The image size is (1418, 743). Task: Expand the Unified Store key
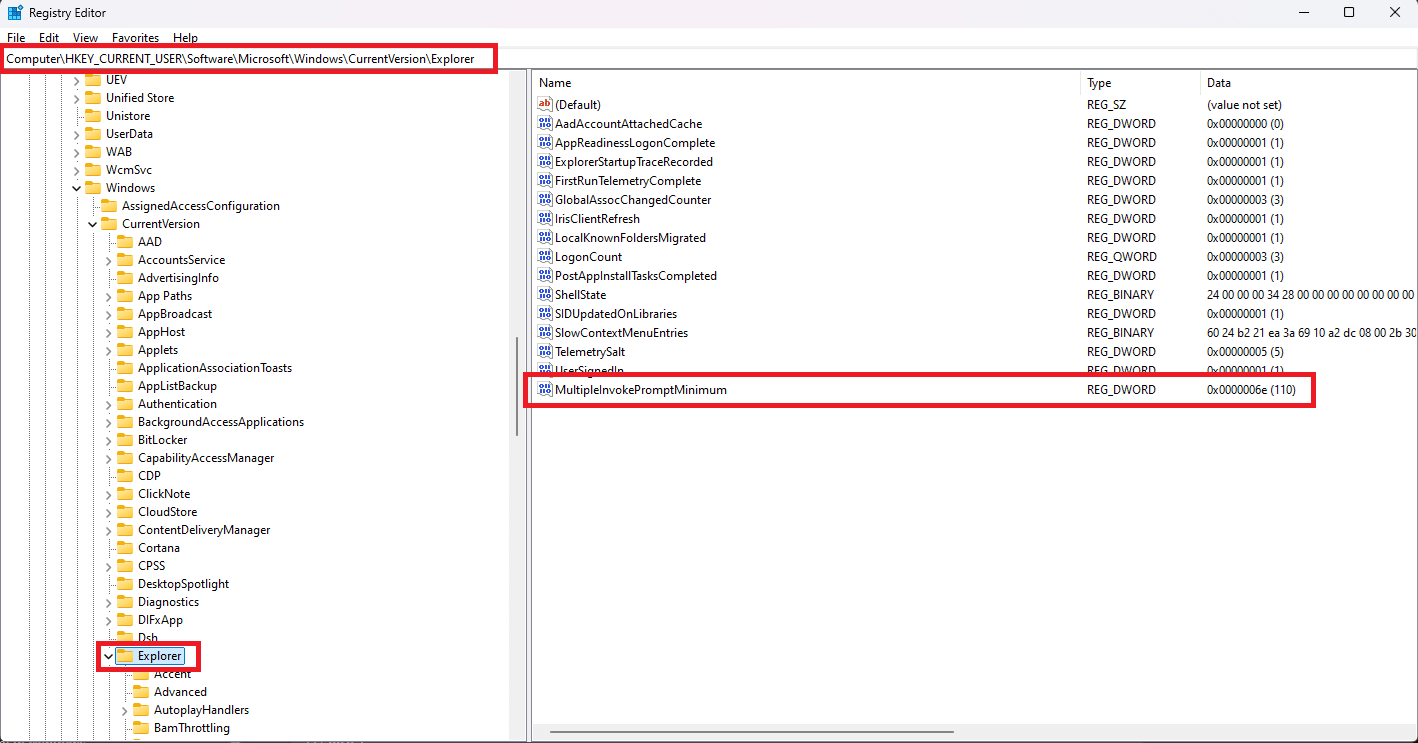tap(77, 98)
